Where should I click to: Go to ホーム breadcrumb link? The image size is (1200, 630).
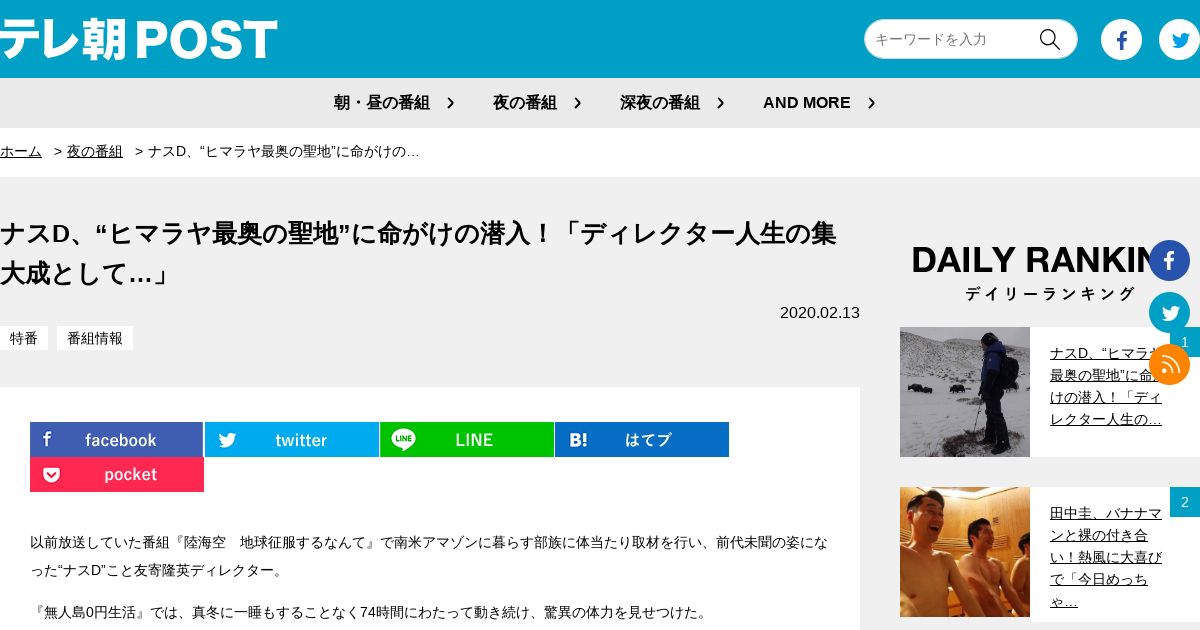click(21, 152)
